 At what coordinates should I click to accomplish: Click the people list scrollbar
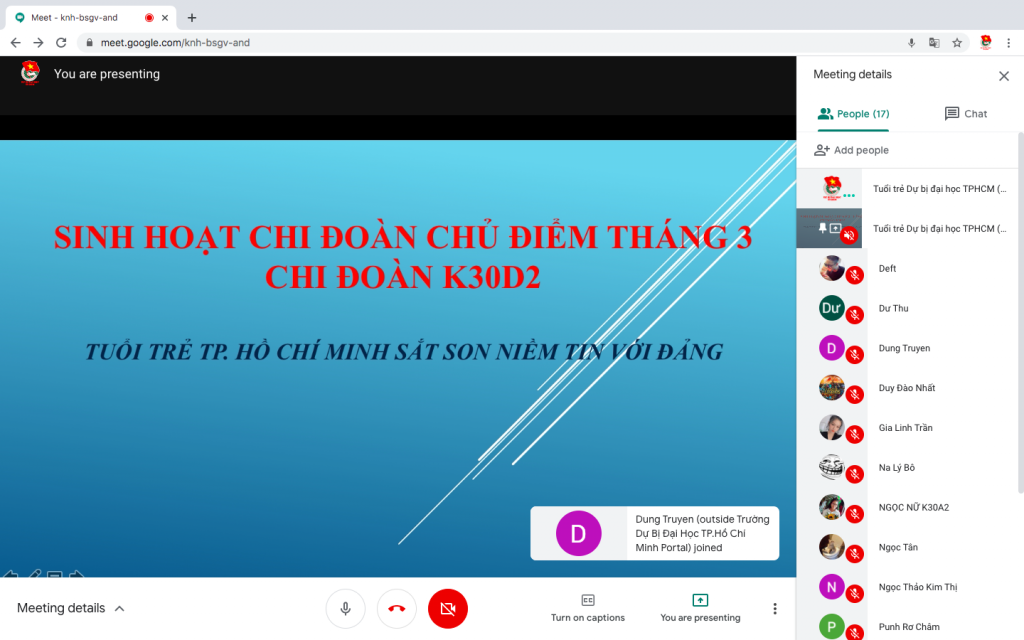1021,312
